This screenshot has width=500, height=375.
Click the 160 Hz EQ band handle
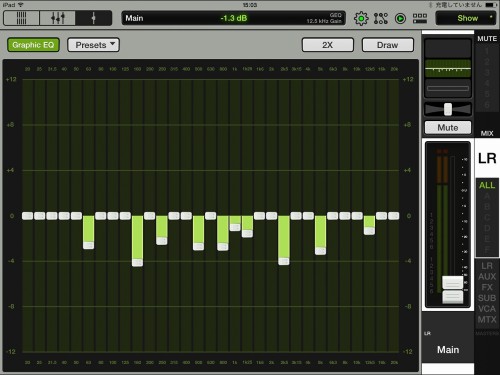(x=137, y=262)
